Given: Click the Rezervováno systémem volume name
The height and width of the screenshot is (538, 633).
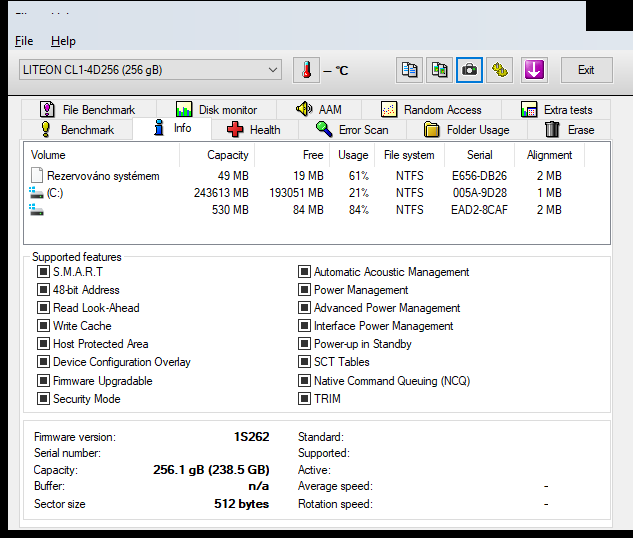Looking at the screenshot, I should (103, 176).
